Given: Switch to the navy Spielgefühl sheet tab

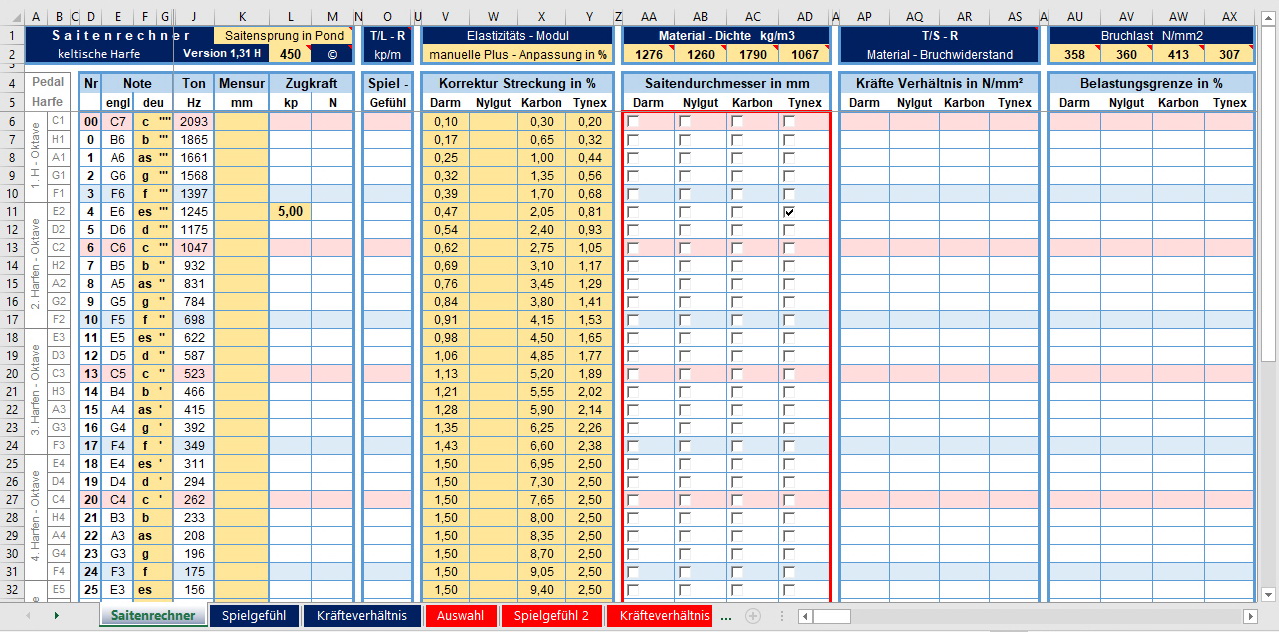Looking at the screenshot, I should [254, 616].
